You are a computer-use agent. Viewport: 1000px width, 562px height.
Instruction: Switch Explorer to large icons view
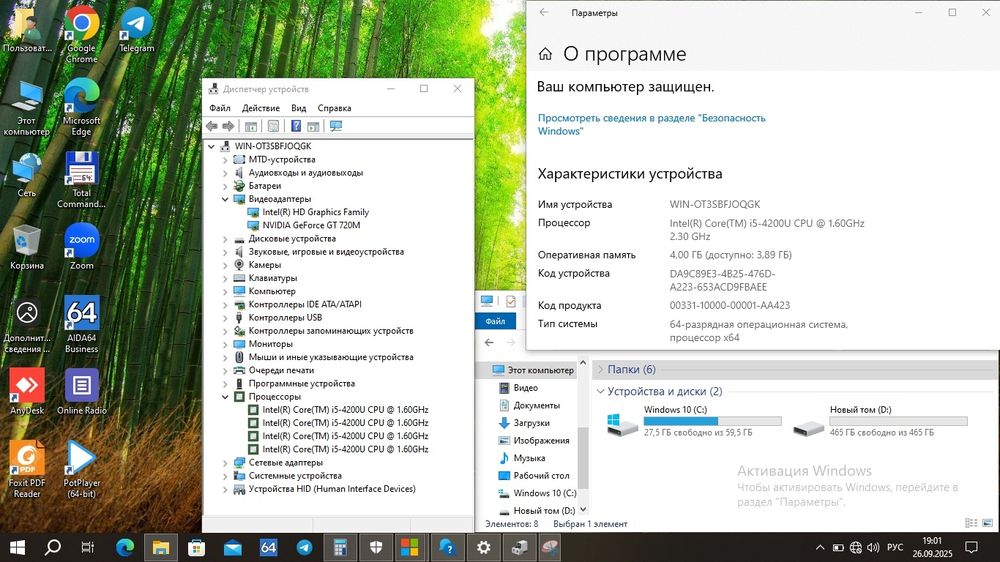pos(987,523)
